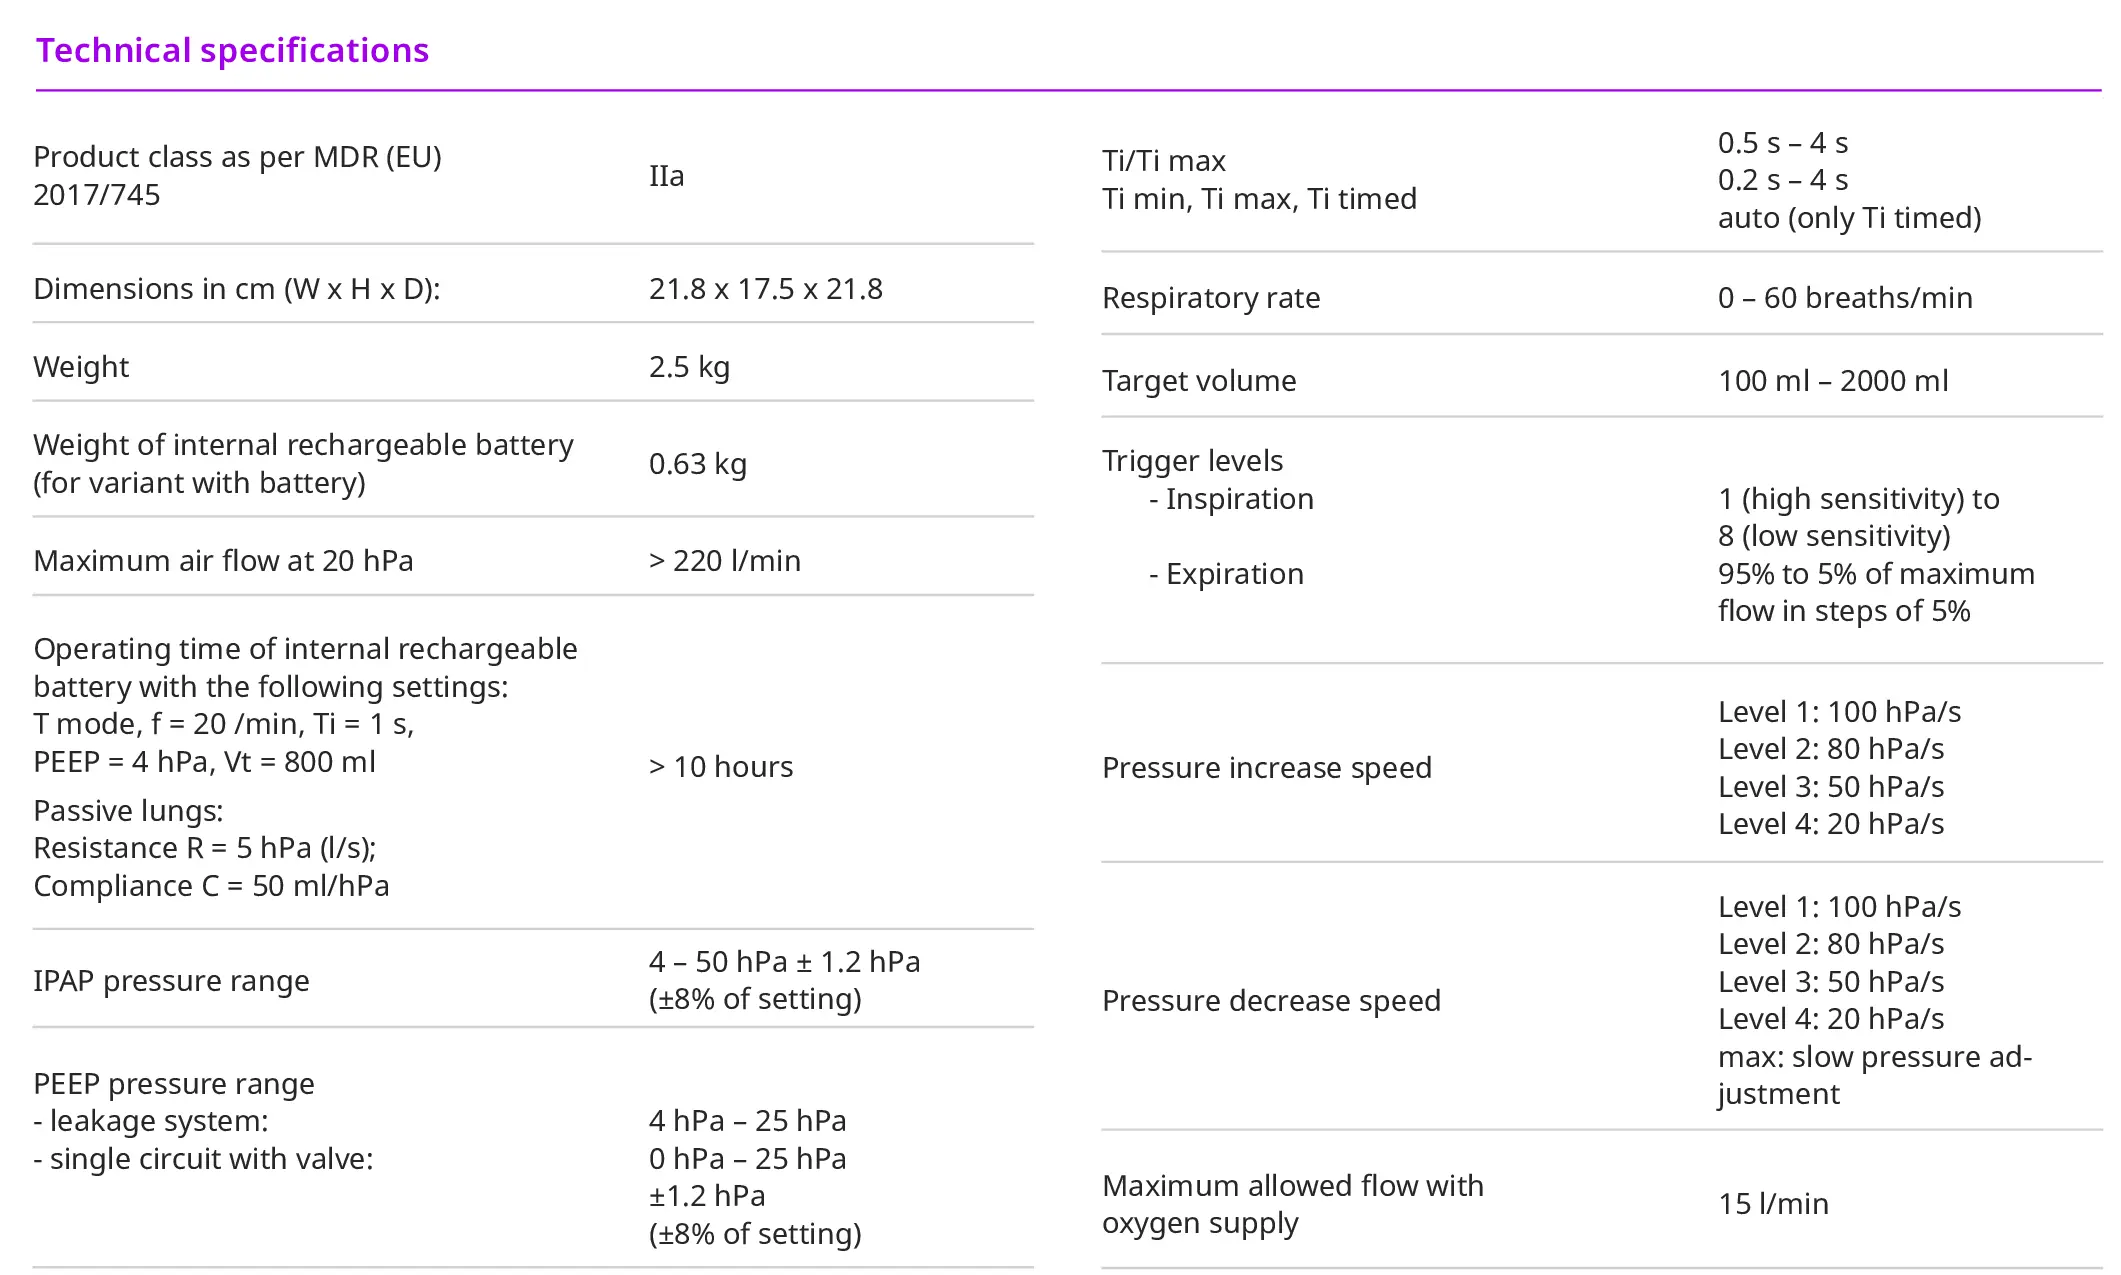This screenshot has height=1275, width=2121.
Task: Select the > 220 l/min value
Action: (725, 561)
